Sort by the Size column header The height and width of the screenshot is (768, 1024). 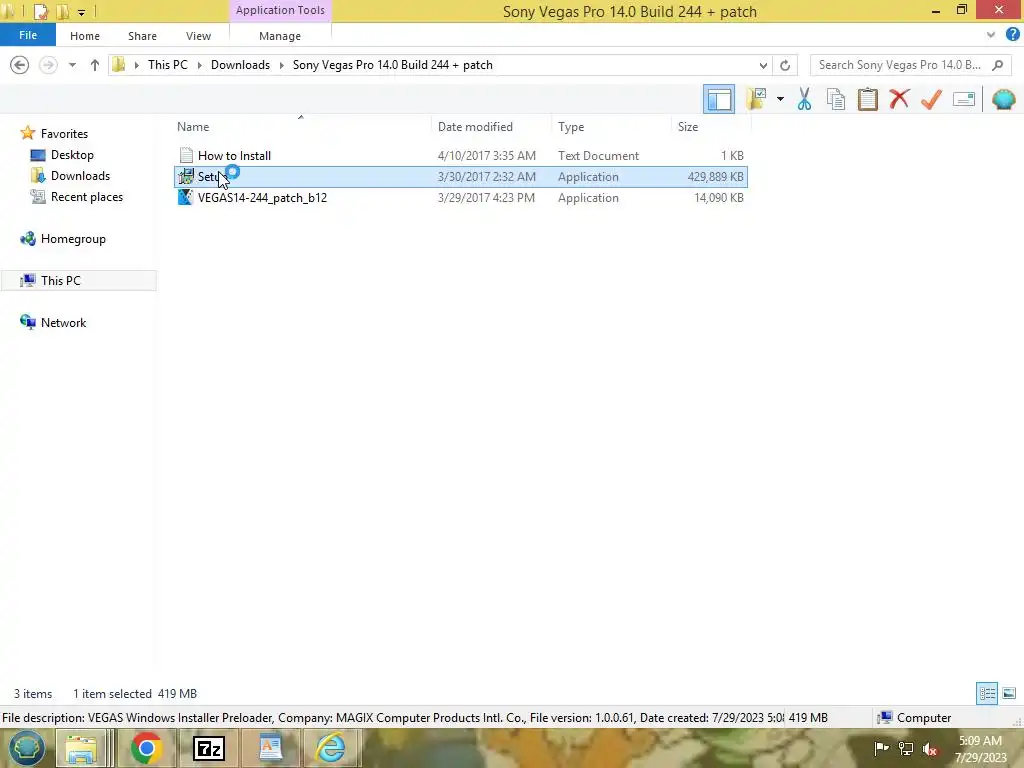[688, 127]
